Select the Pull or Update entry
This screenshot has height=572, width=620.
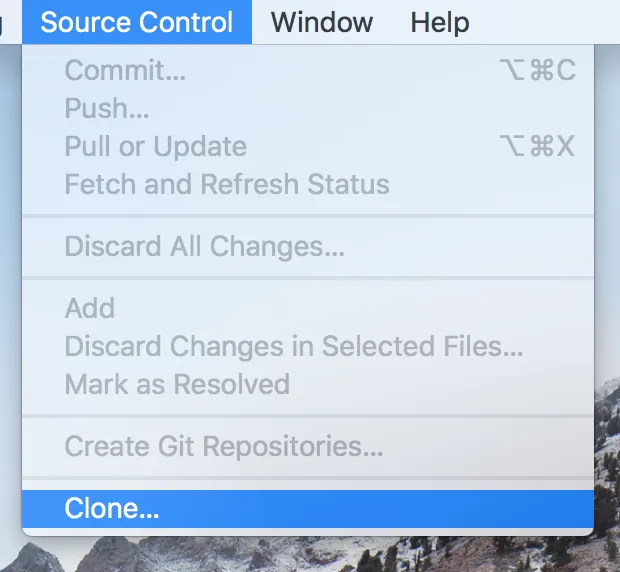pyautogui.click(x=155, y=146)
